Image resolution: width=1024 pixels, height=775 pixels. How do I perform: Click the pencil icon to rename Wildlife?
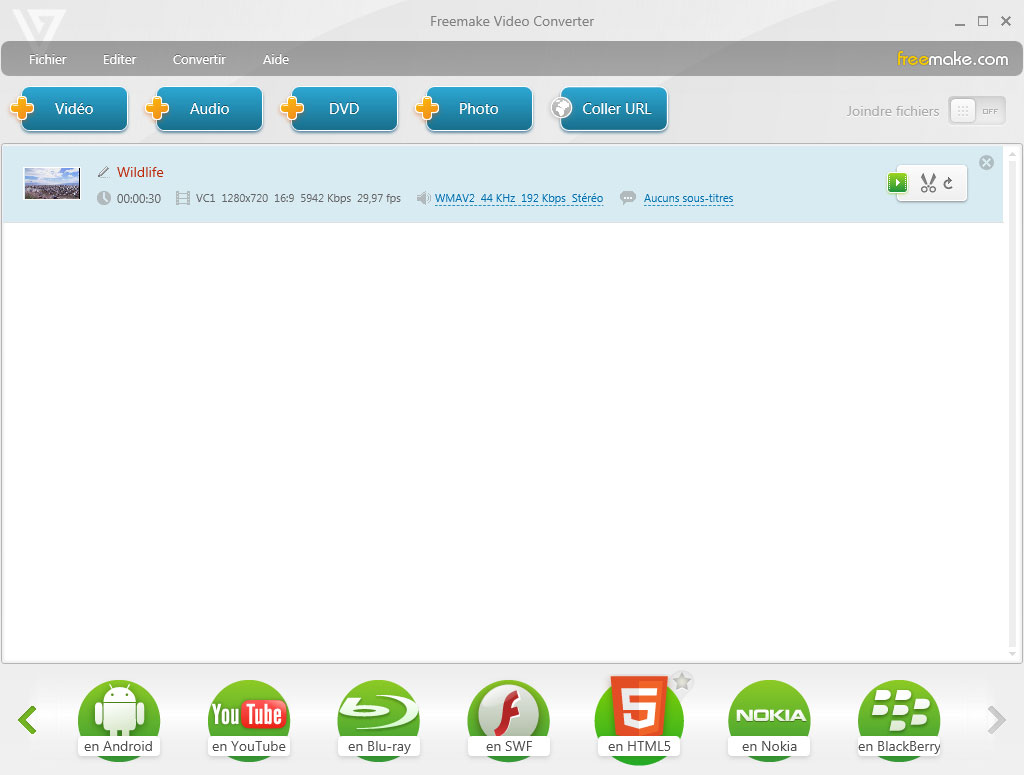pos(103,173)
